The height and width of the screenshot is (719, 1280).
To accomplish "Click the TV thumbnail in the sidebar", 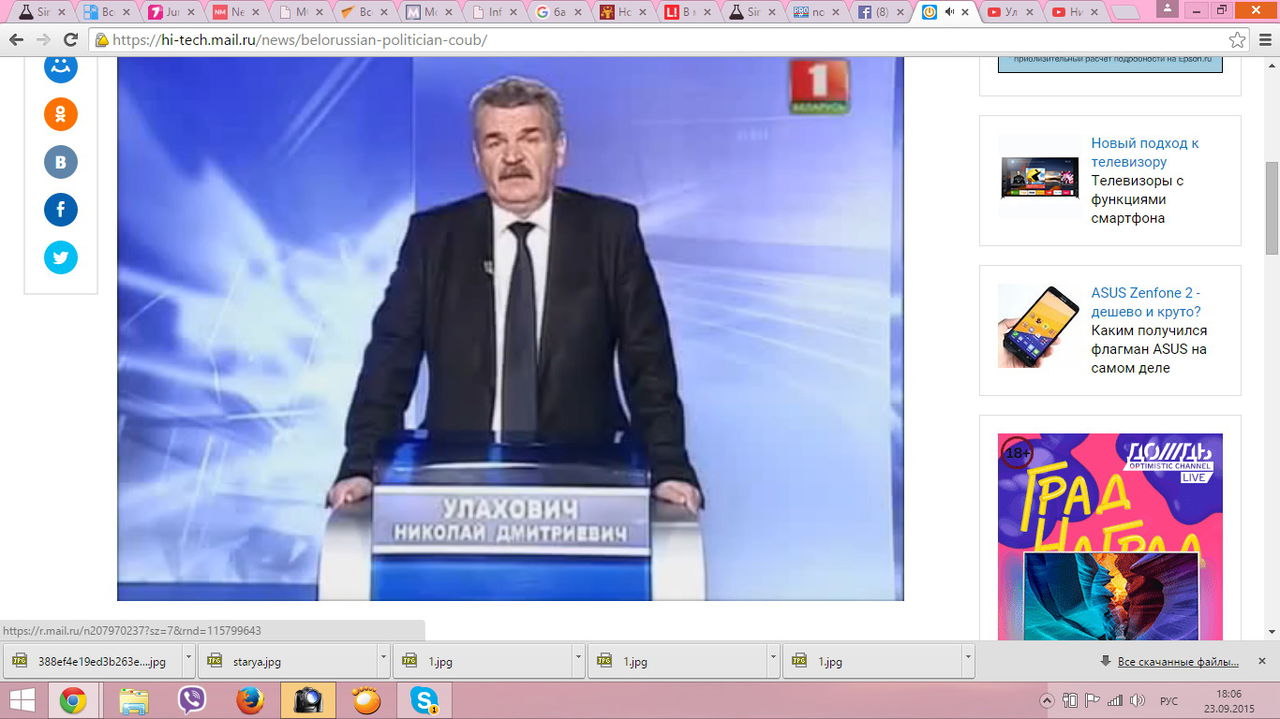I will click(x=1040, y=177).
